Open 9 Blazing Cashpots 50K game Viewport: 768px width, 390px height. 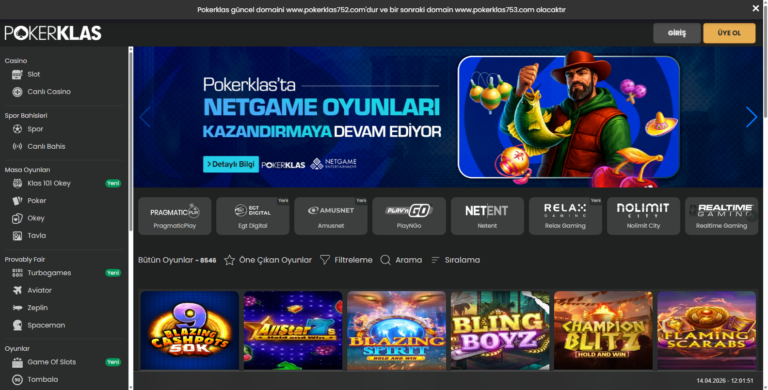[190, 330]
